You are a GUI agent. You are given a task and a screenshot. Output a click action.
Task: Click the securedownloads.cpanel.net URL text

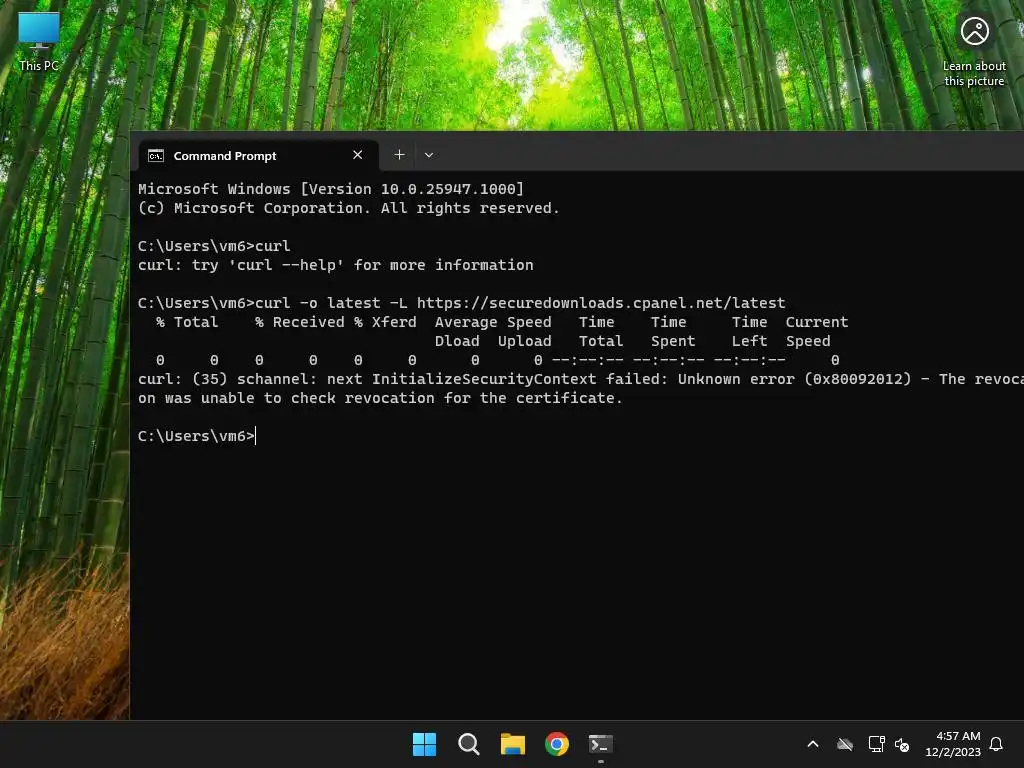coord(601,303)
